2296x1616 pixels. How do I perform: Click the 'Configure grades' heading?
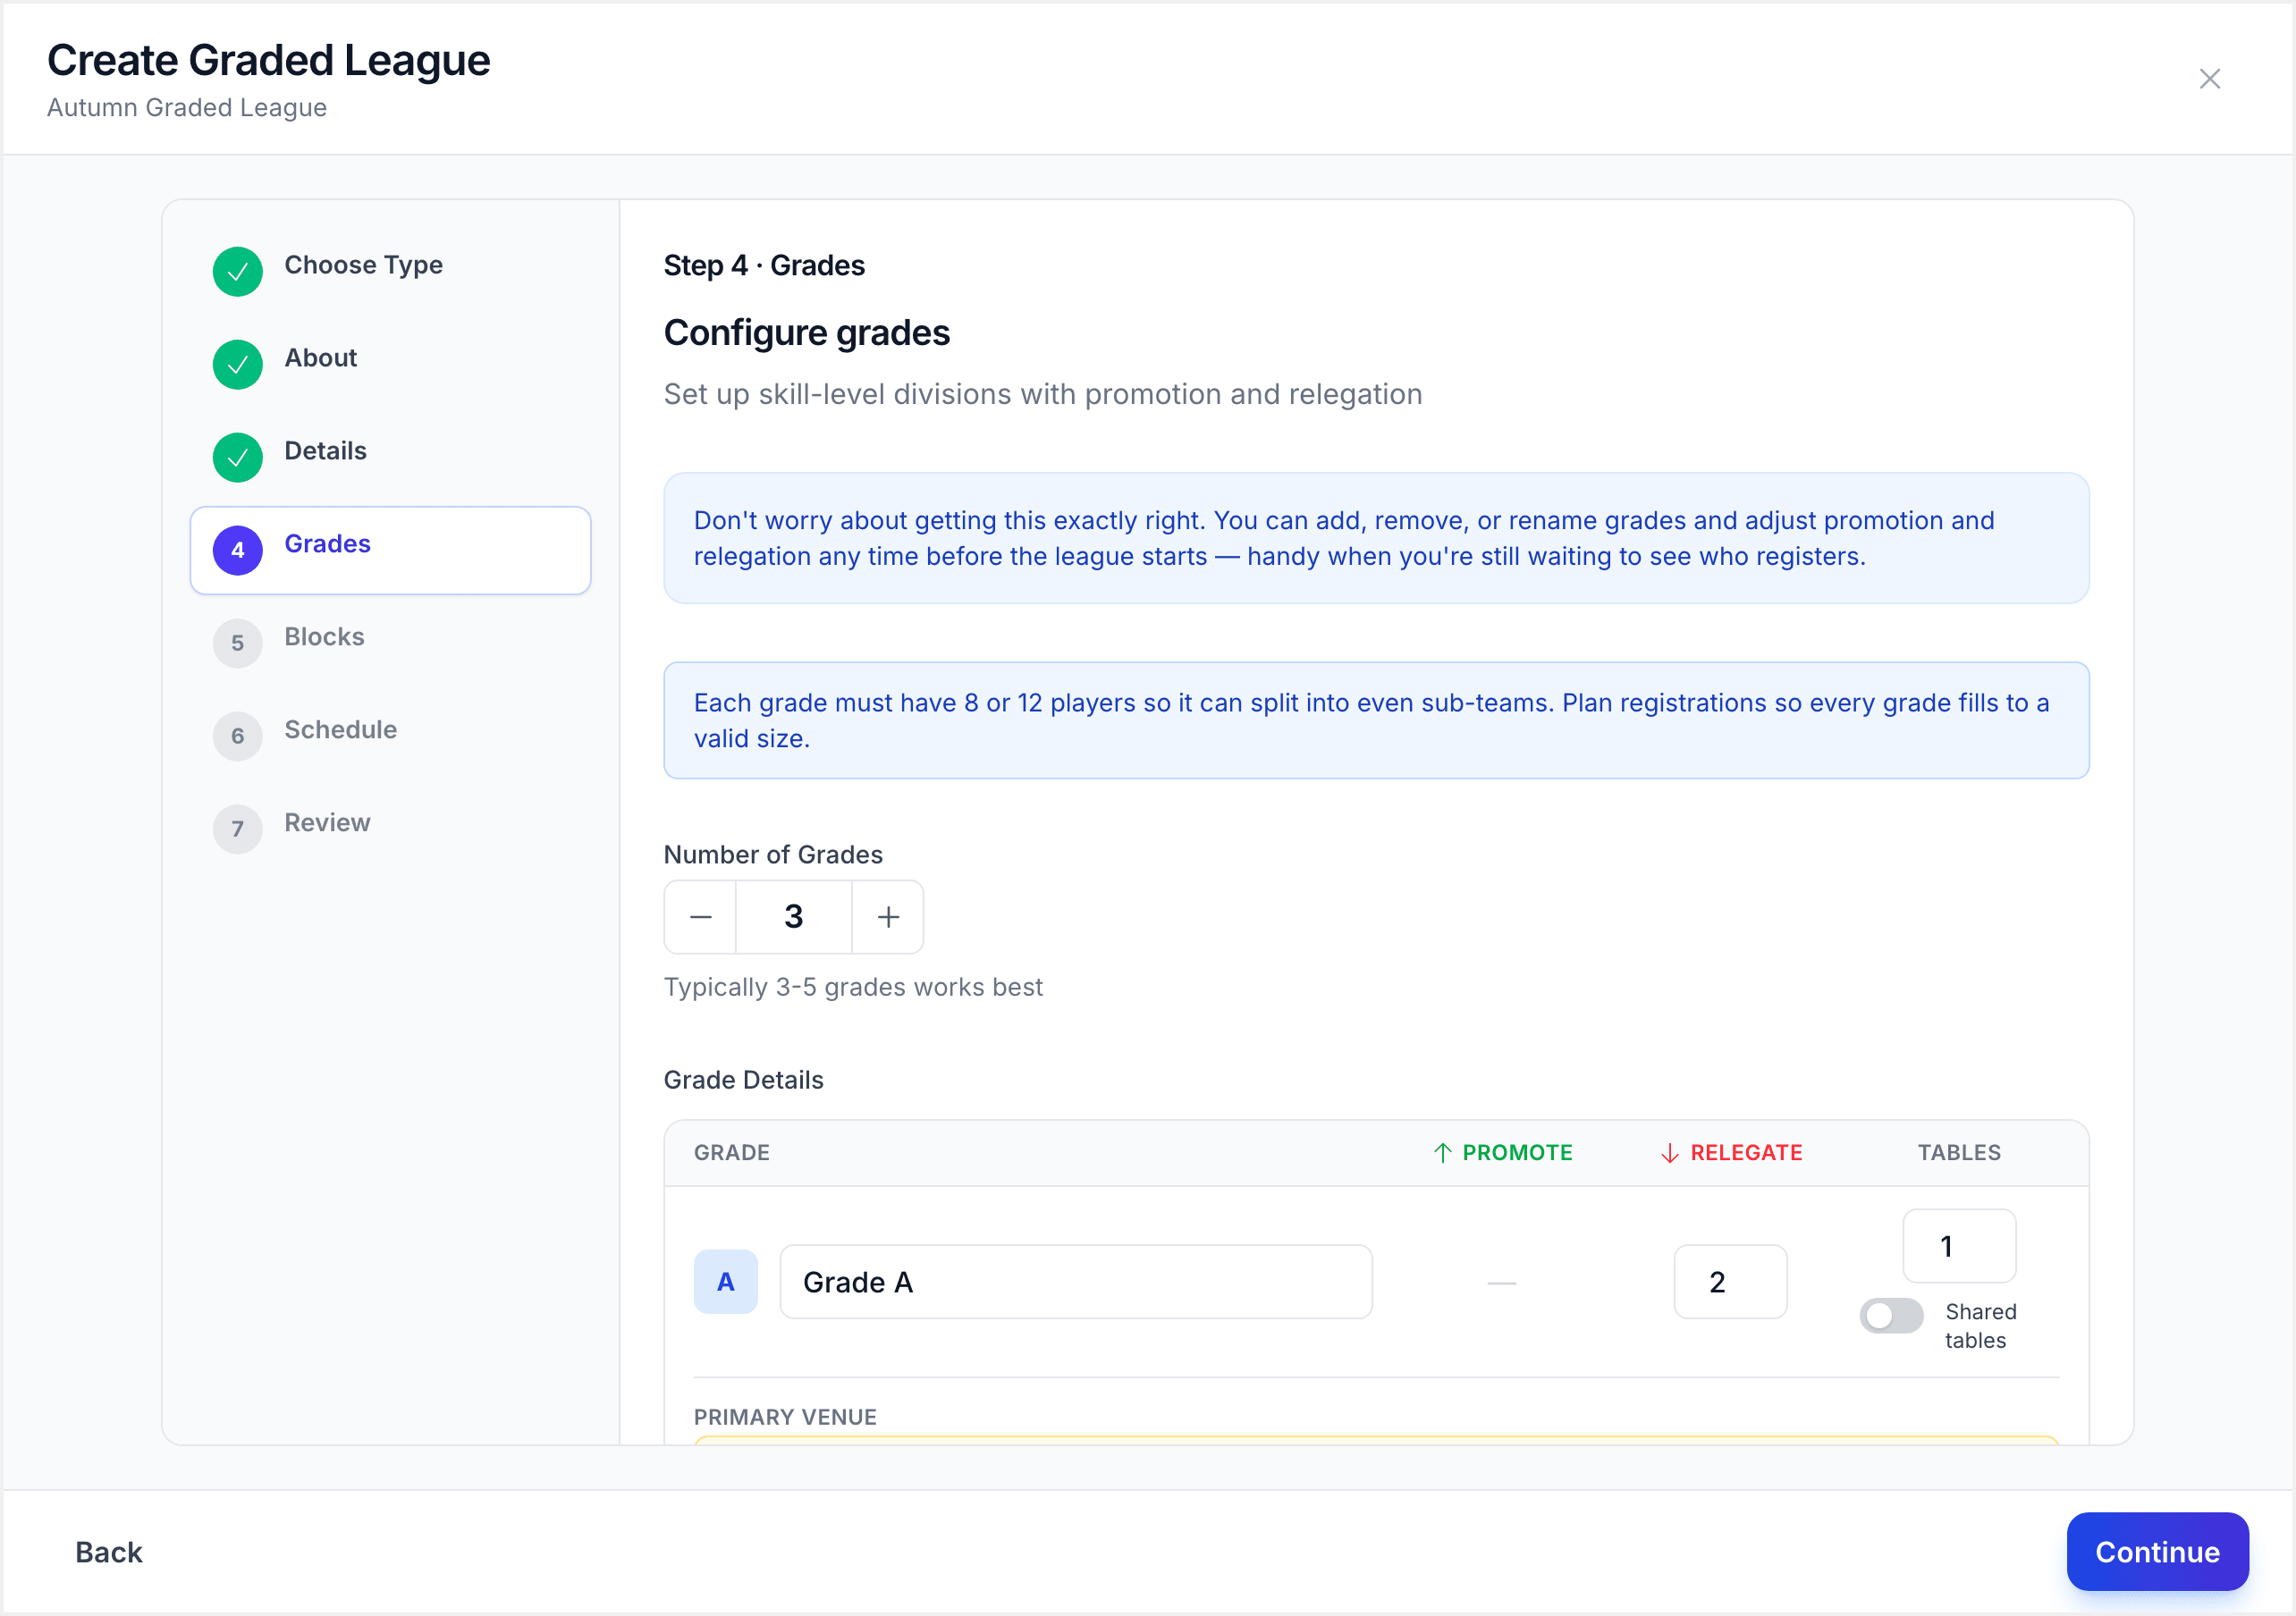806,333
